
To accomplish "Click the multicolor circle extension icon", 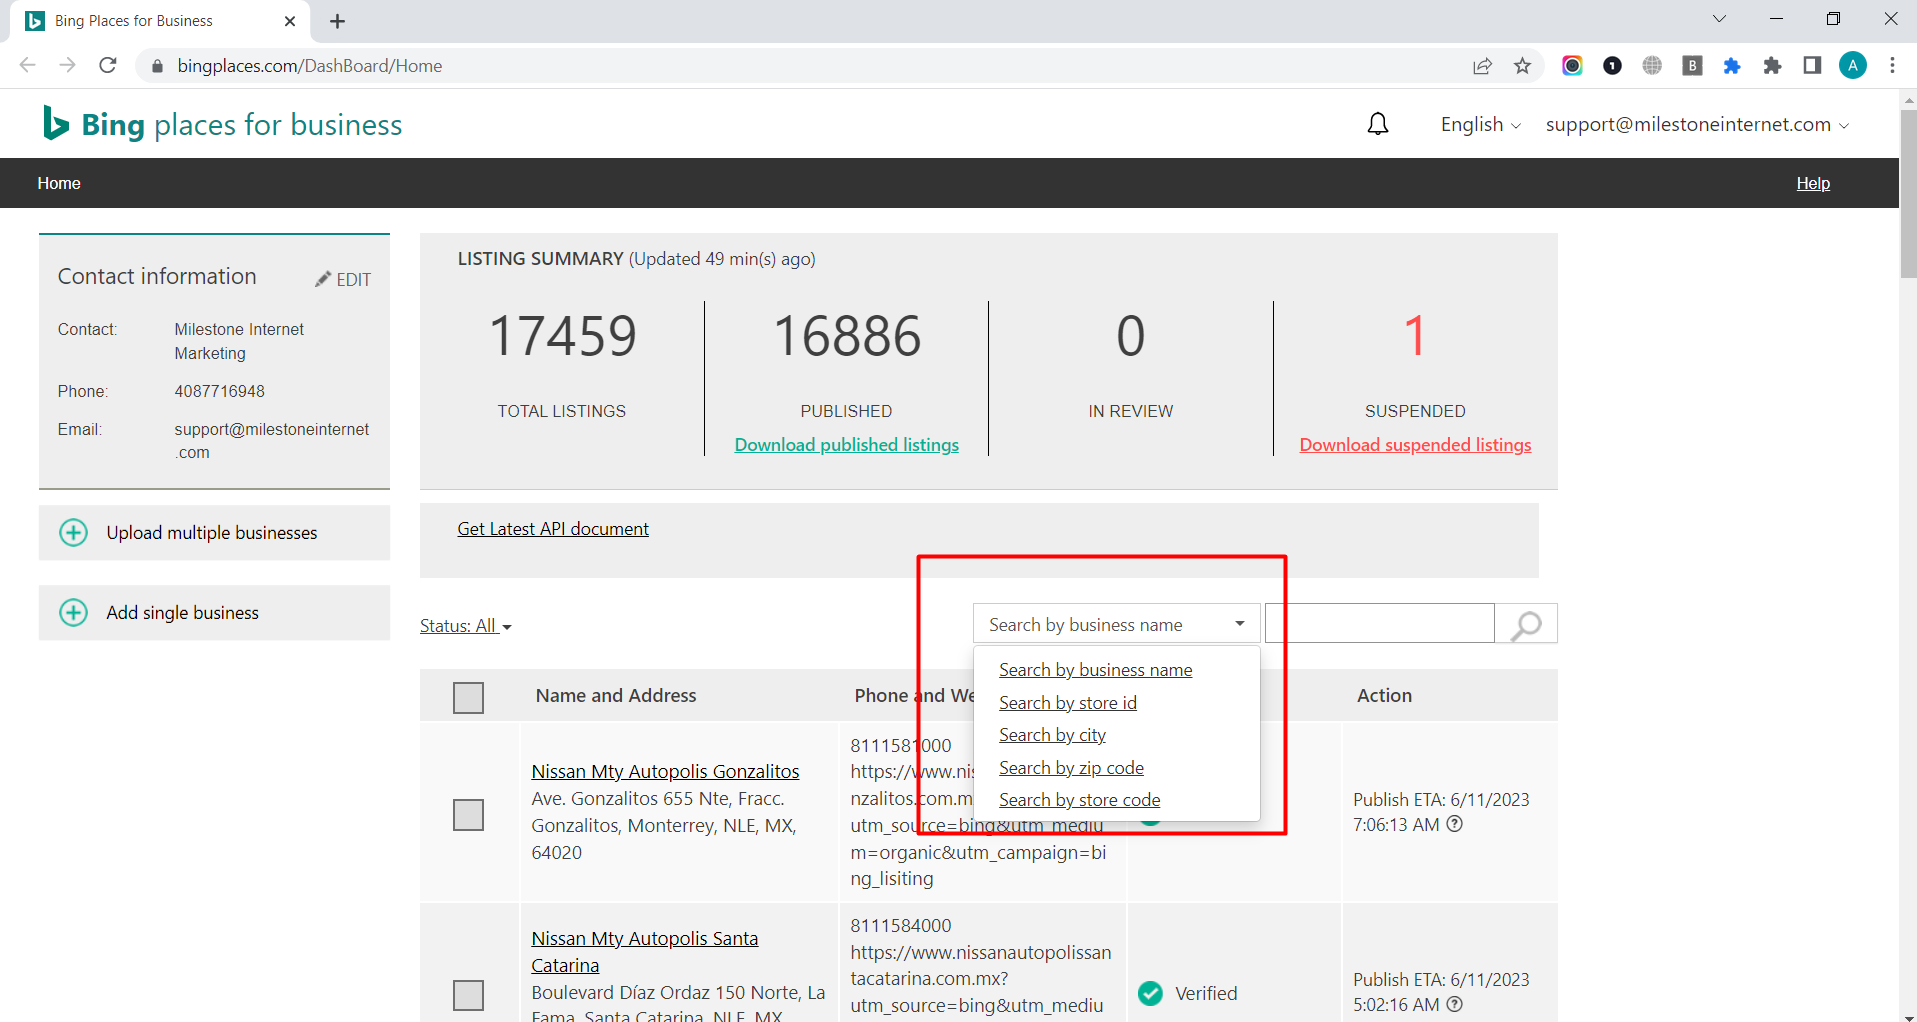I will pos(1572,66).
